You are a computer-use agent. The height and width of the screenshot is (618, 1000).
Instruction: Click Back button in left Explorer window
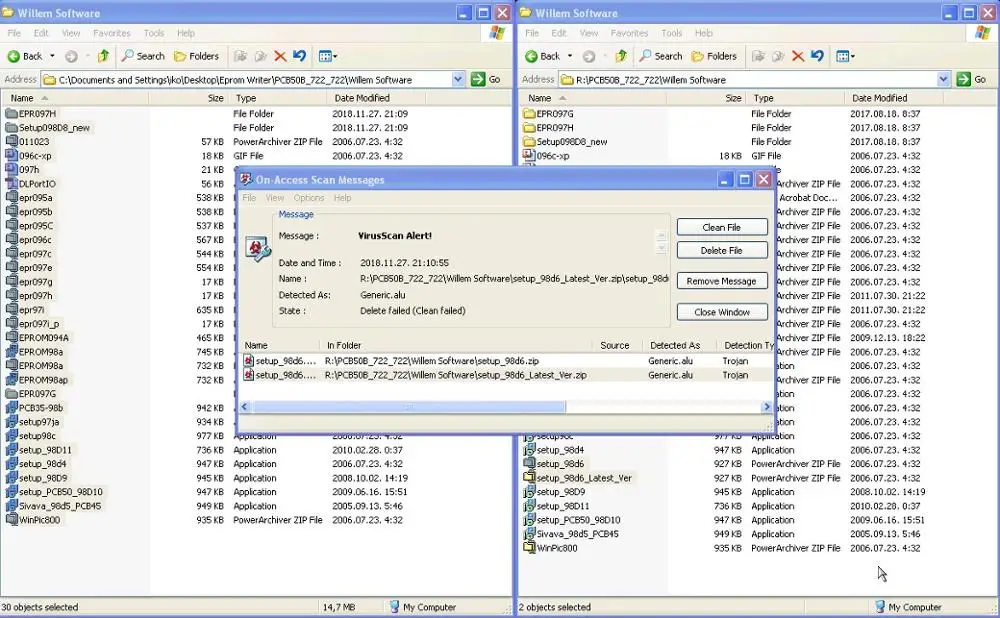pyautogui.click(x=25, y=56)
